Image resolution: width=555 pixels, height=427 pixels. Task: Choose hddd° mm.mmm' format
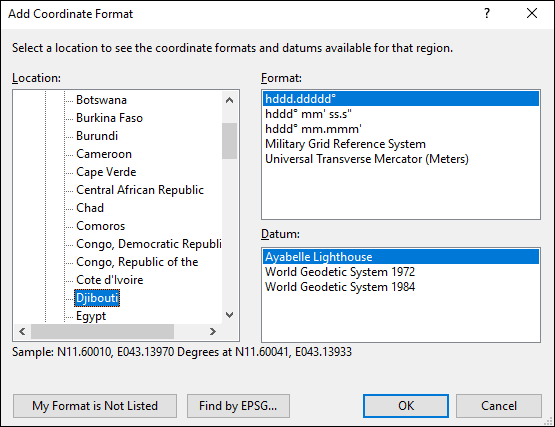[x=401, y=129]
